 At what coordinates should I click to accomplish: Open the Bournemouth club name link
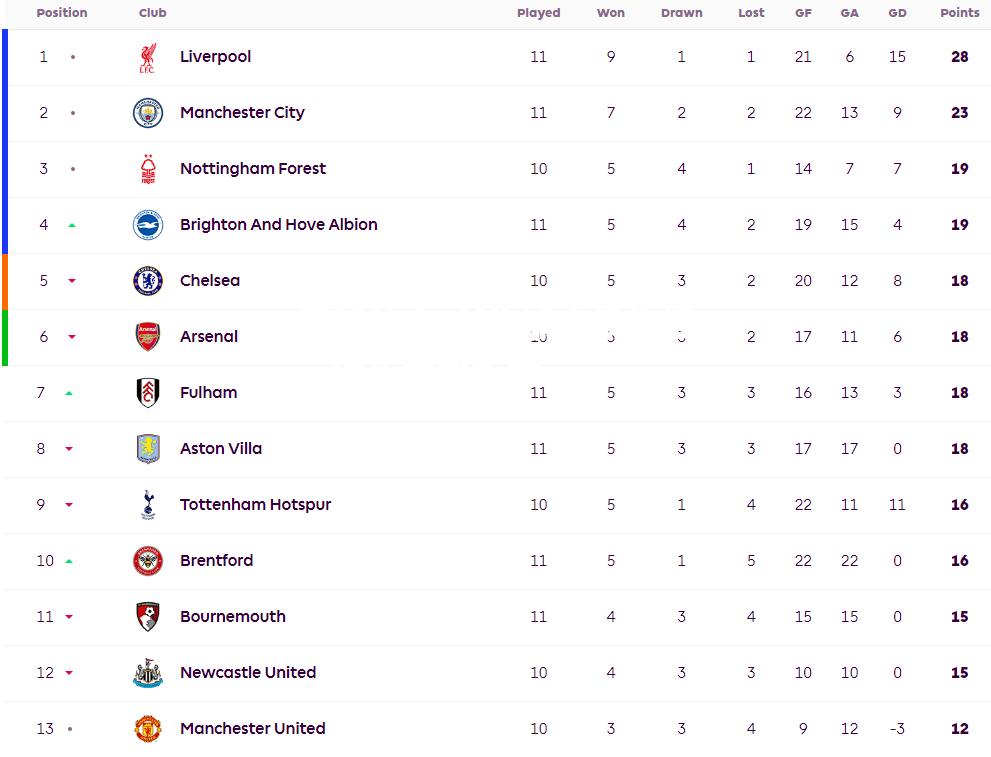(233, 617)
